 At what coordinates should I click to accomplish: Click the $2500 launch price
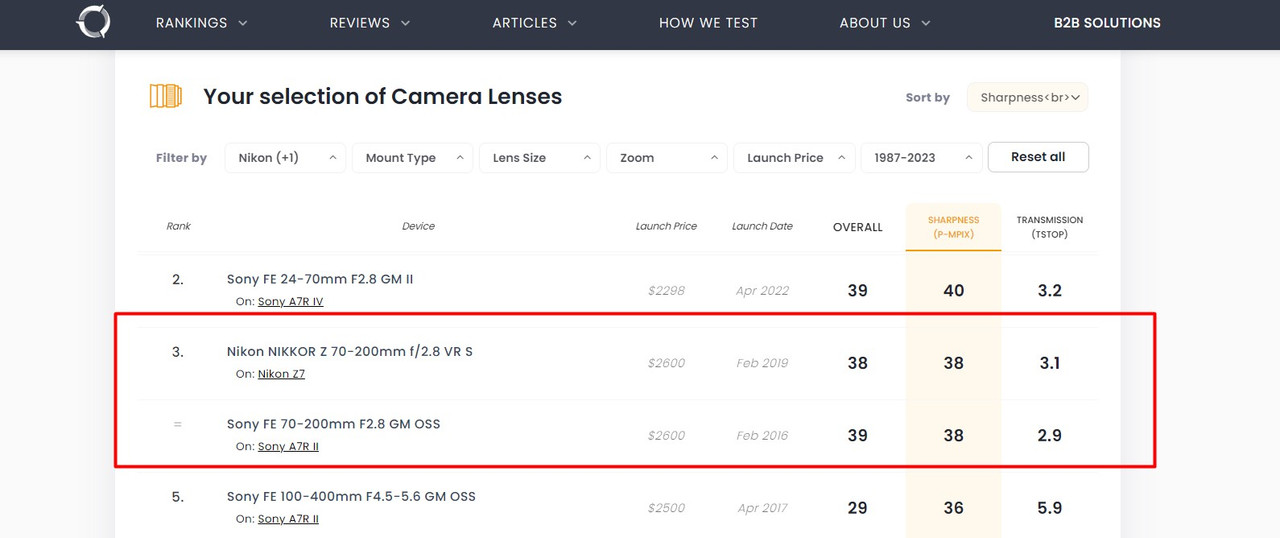[666, 508]
